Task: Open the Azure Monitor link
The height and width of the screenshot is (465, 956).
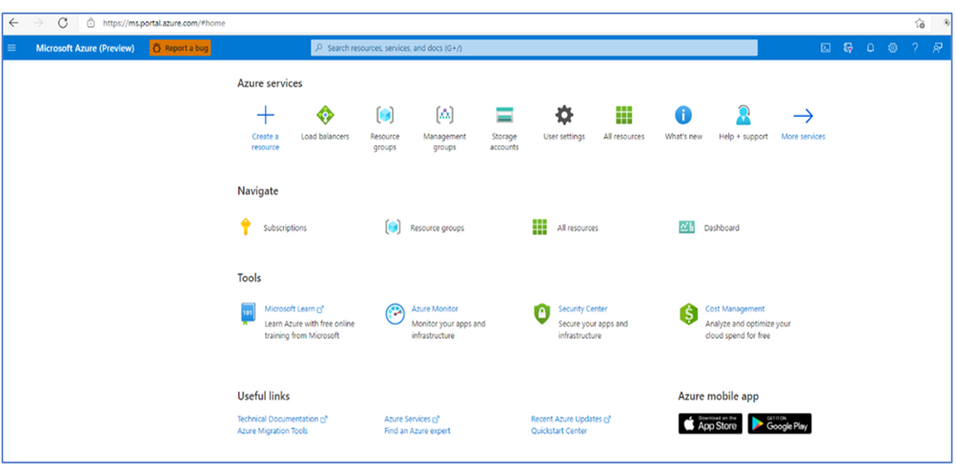Action: coord(435,309)
